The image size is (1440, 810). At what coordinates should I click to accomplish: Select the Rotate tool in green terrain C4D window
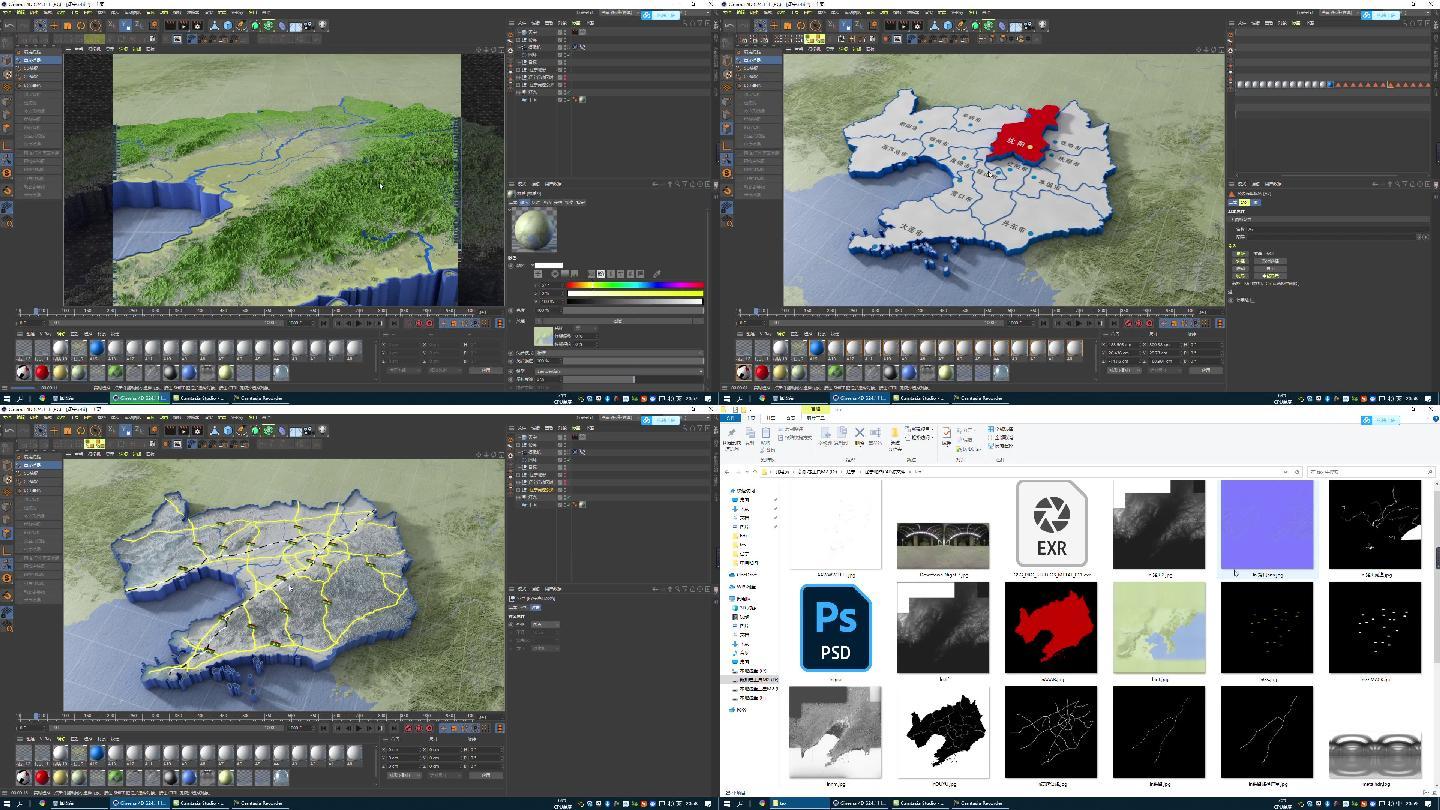pyautogui.click(x=81, y=26)
